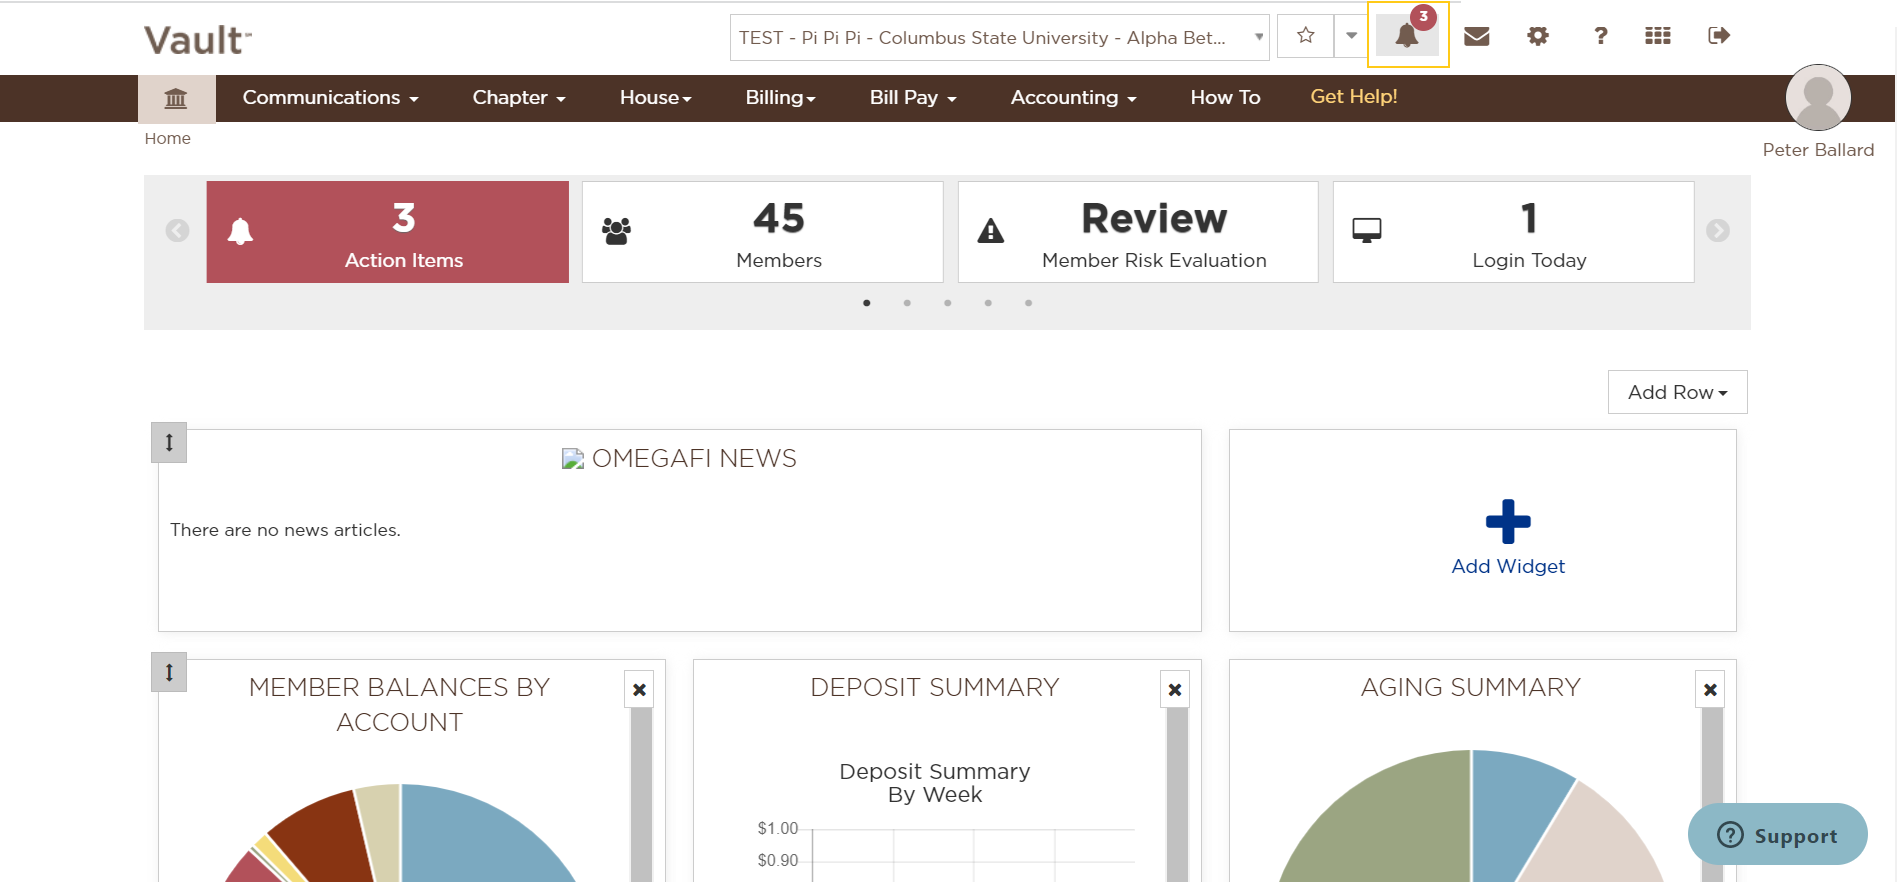This screenshot has height=882, width=1897.
Task: Click the help question mark icon
Action: tap(1600, 37)
